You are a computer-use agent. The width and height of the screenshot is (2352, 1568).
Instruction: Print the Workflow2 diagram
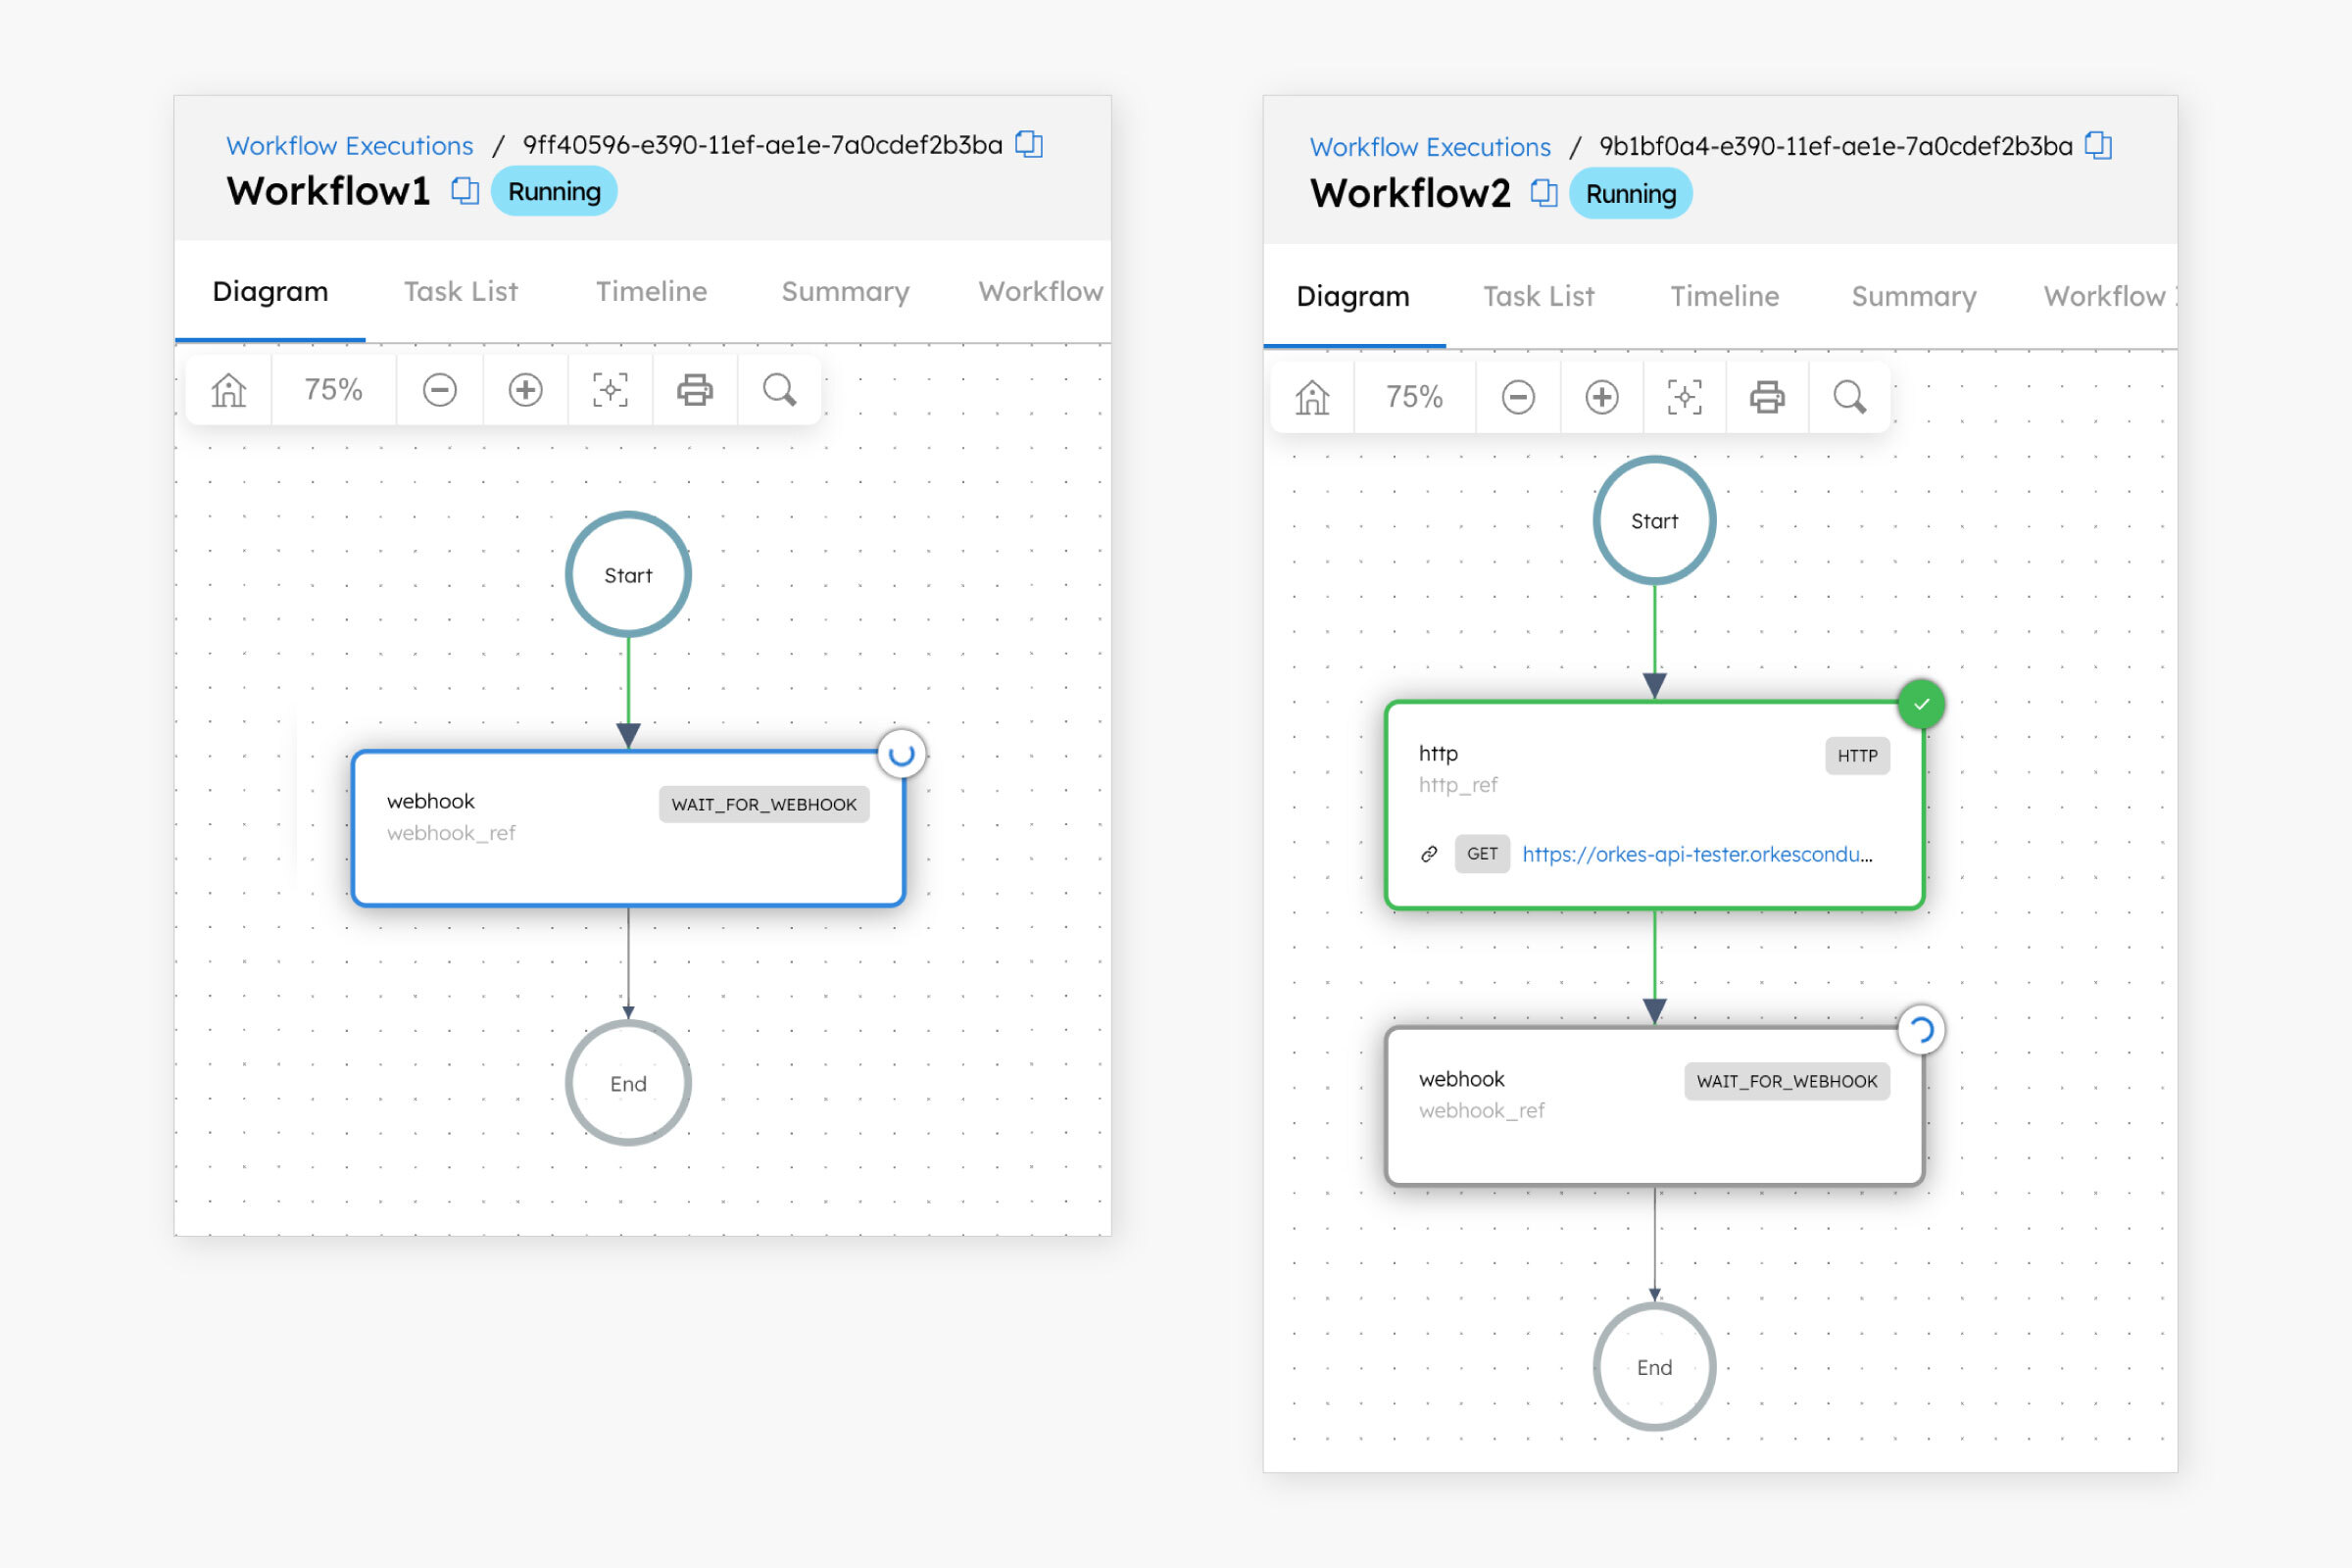coord(1767,397)
